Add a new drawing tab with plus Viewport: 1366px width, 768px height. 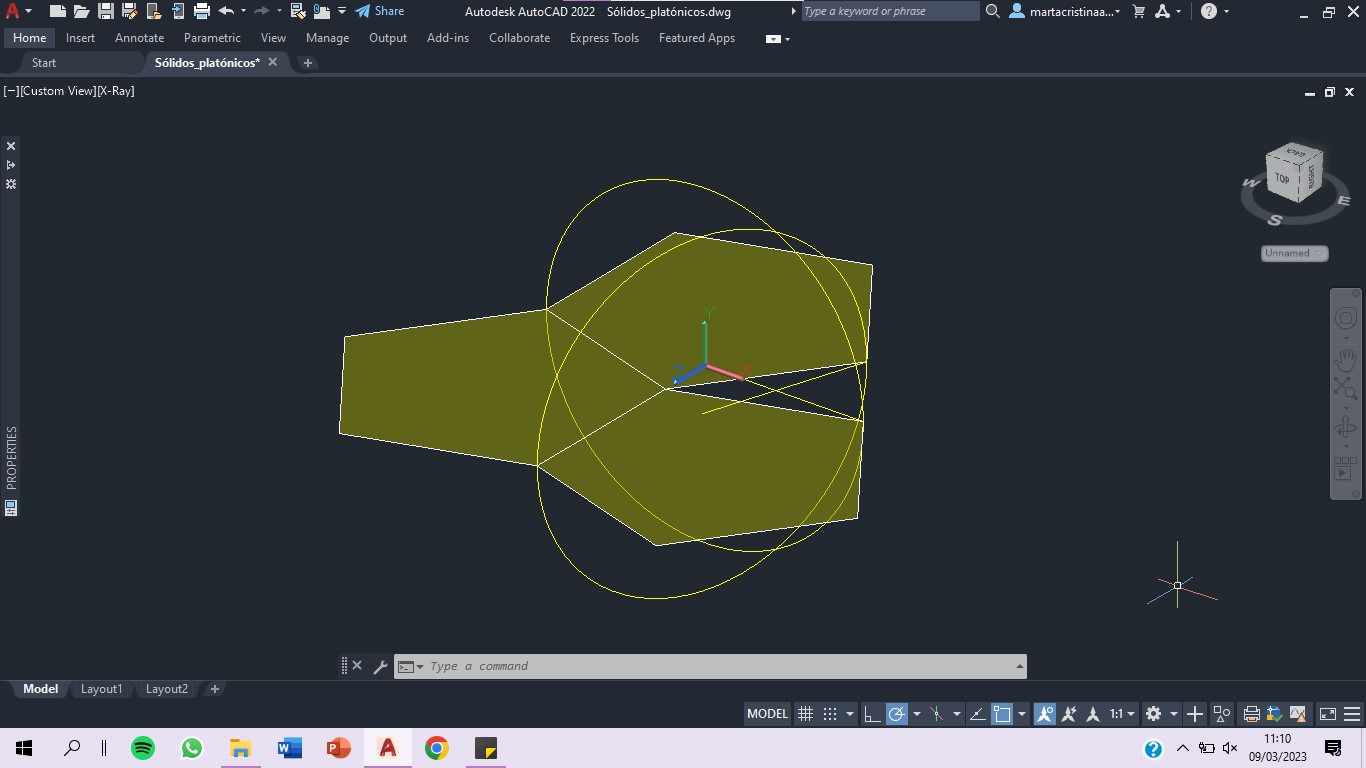tap(308, 62)
